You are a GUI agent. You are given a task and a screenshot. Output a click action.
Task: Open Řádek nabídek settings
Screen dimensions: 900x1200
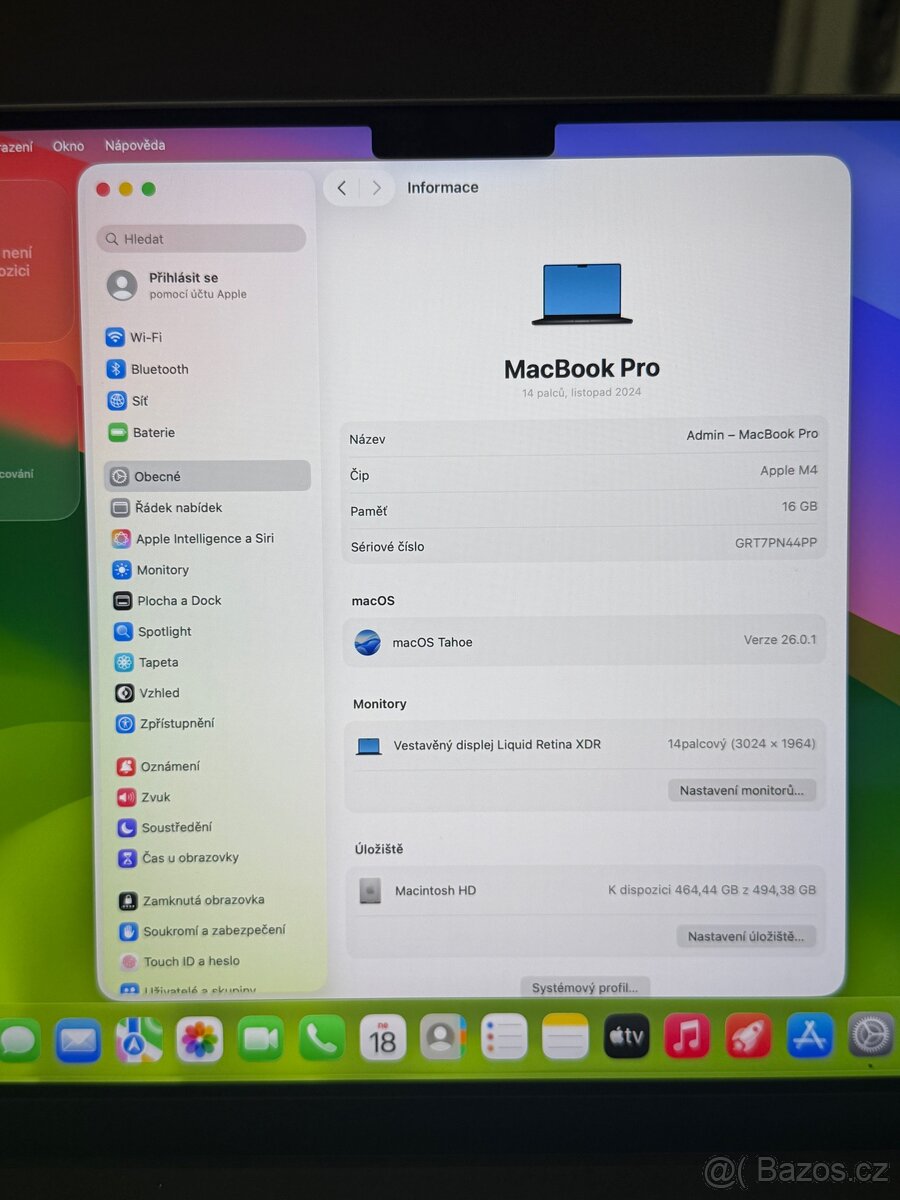[167, 508]
